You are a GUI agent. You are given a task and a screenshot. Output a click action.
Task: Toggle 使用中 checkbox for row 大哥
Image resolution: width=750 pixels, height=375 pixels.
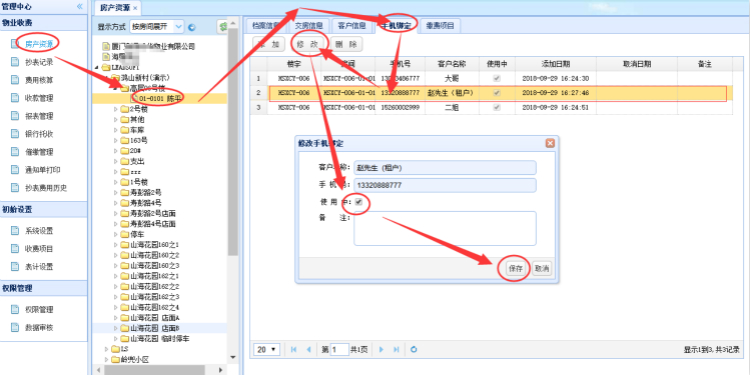click(496, 78)
